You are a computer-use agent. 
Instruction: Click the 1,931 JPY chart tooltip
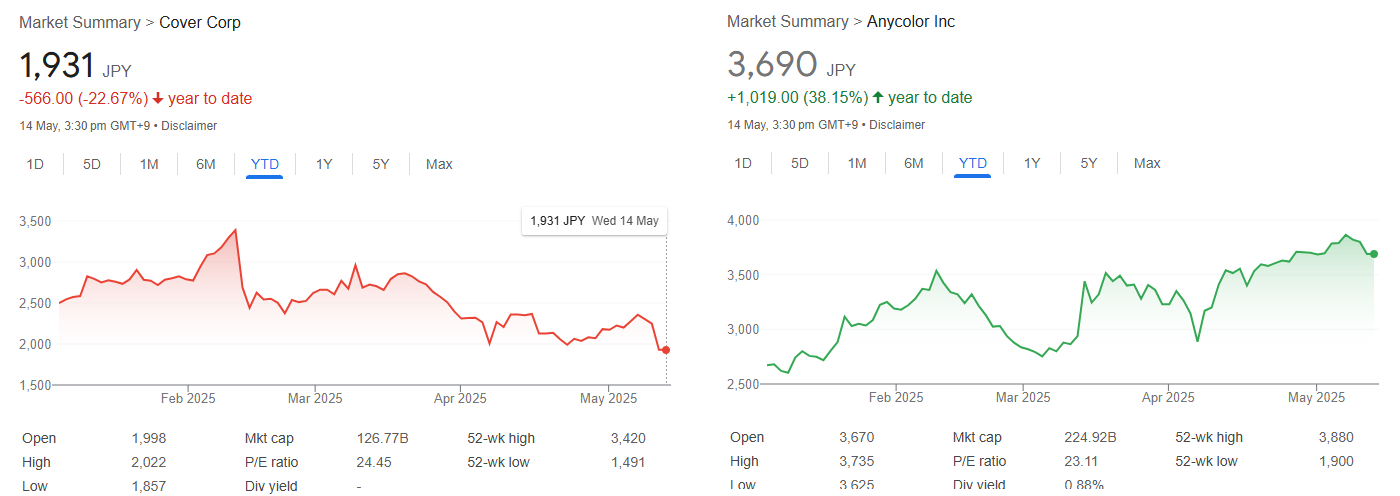(x=594, y=221)
